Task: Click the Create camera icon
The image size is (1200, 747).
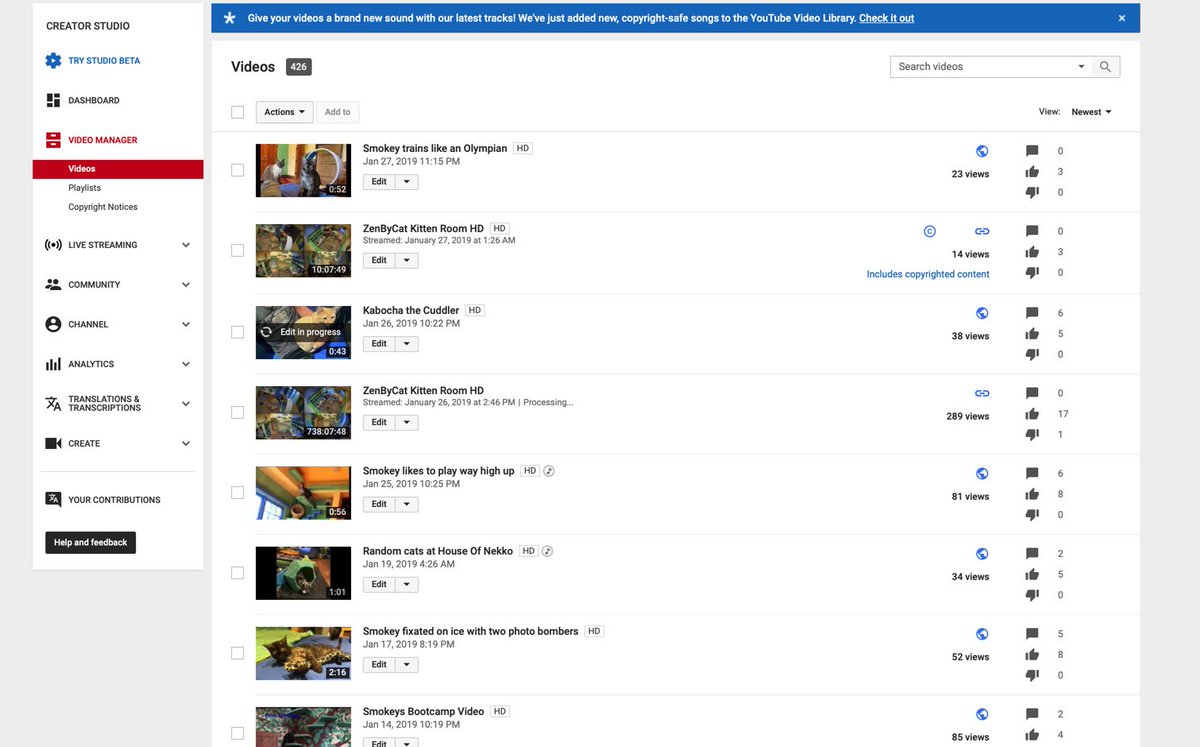Action: (53, 444)
